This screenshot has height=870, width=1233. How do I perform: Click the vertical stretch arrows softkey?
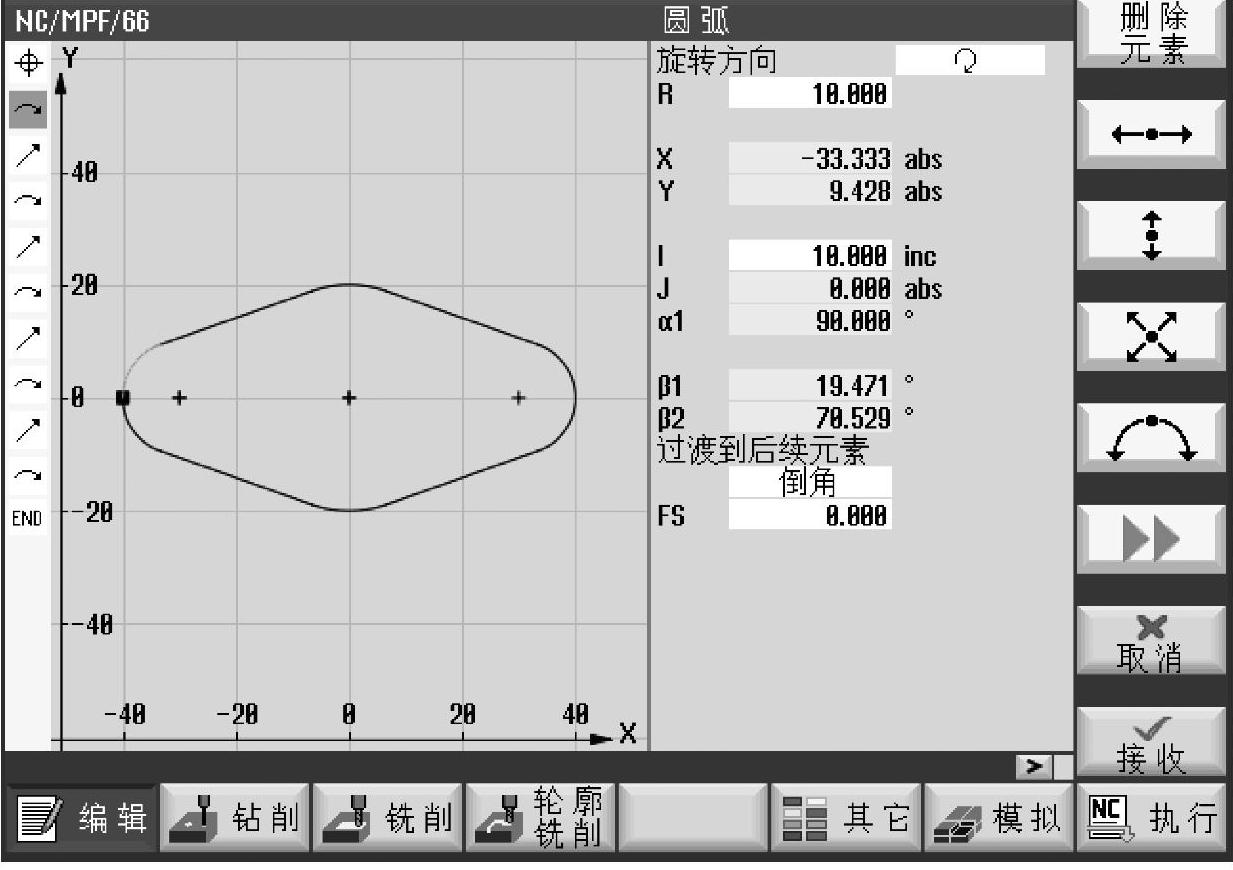click(x=1151, y=236)
